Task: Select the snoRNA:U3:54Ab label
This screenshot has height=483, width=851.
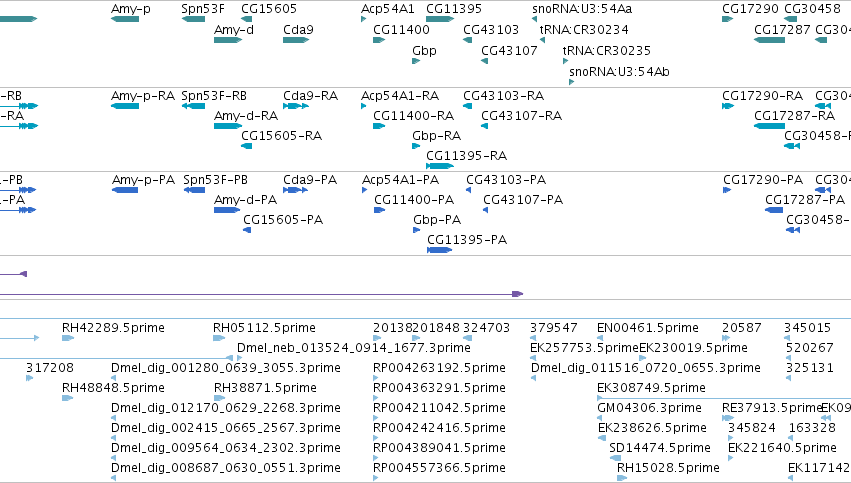Action: tap(619, 72)
